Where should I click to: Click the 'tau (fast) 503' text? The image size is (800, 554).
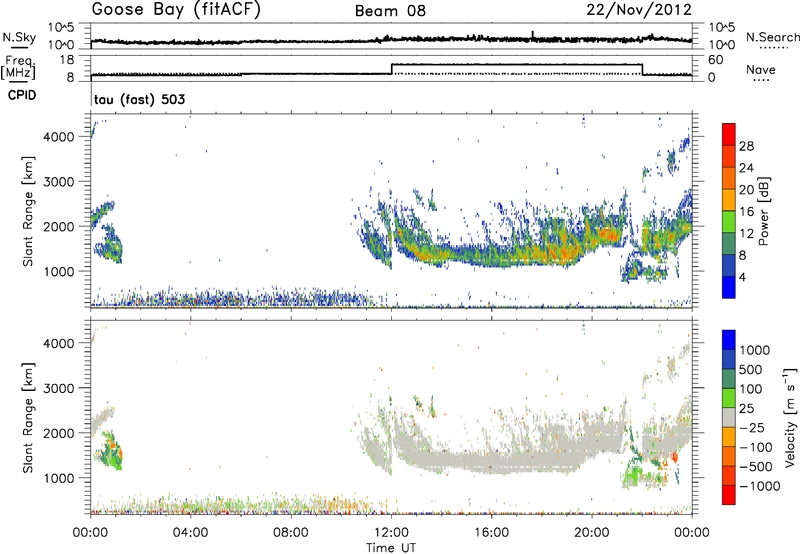click(x=139, y=99)
